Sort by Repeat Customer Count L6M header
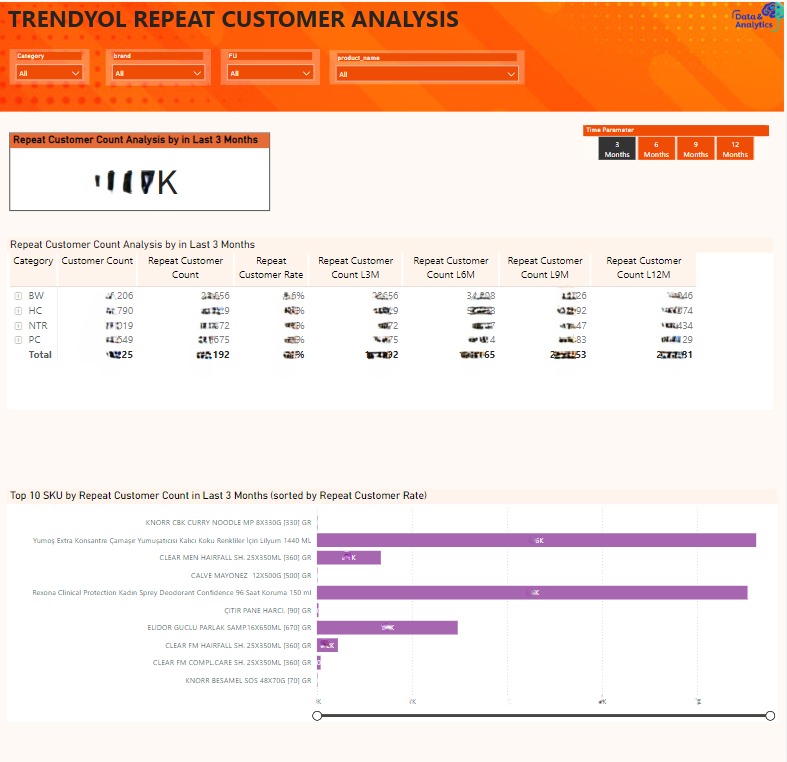This screenshot has height=762, width=787. pyautogui.click(x=451, y=268)
